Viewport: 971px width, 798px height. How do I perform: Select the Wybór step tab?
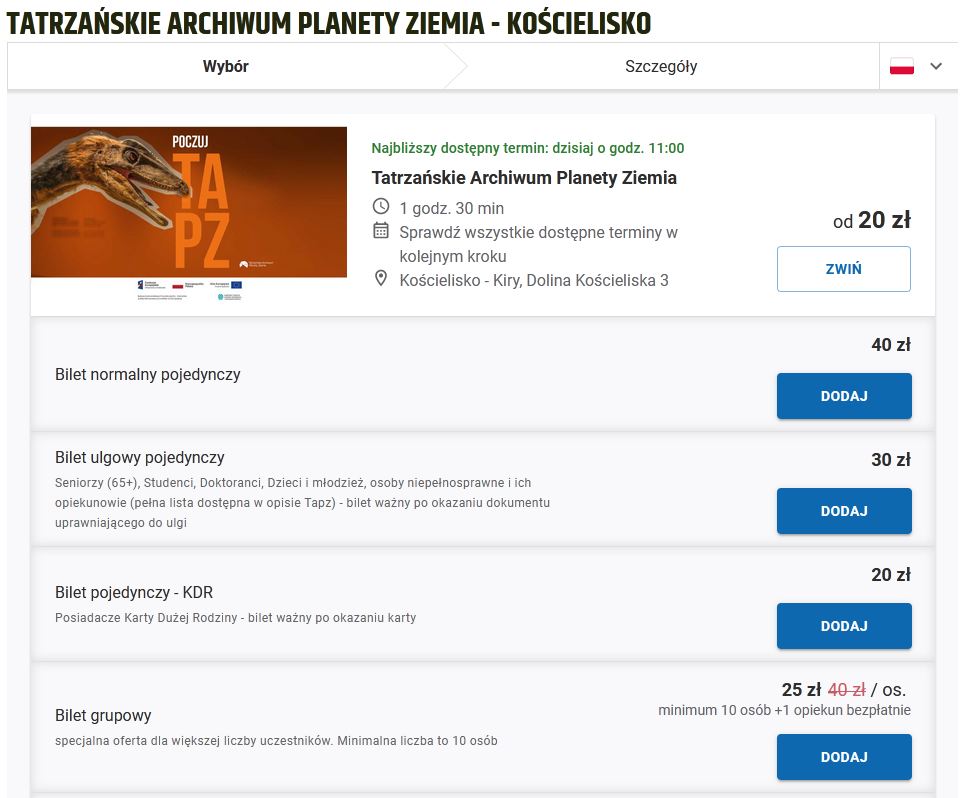226,67
